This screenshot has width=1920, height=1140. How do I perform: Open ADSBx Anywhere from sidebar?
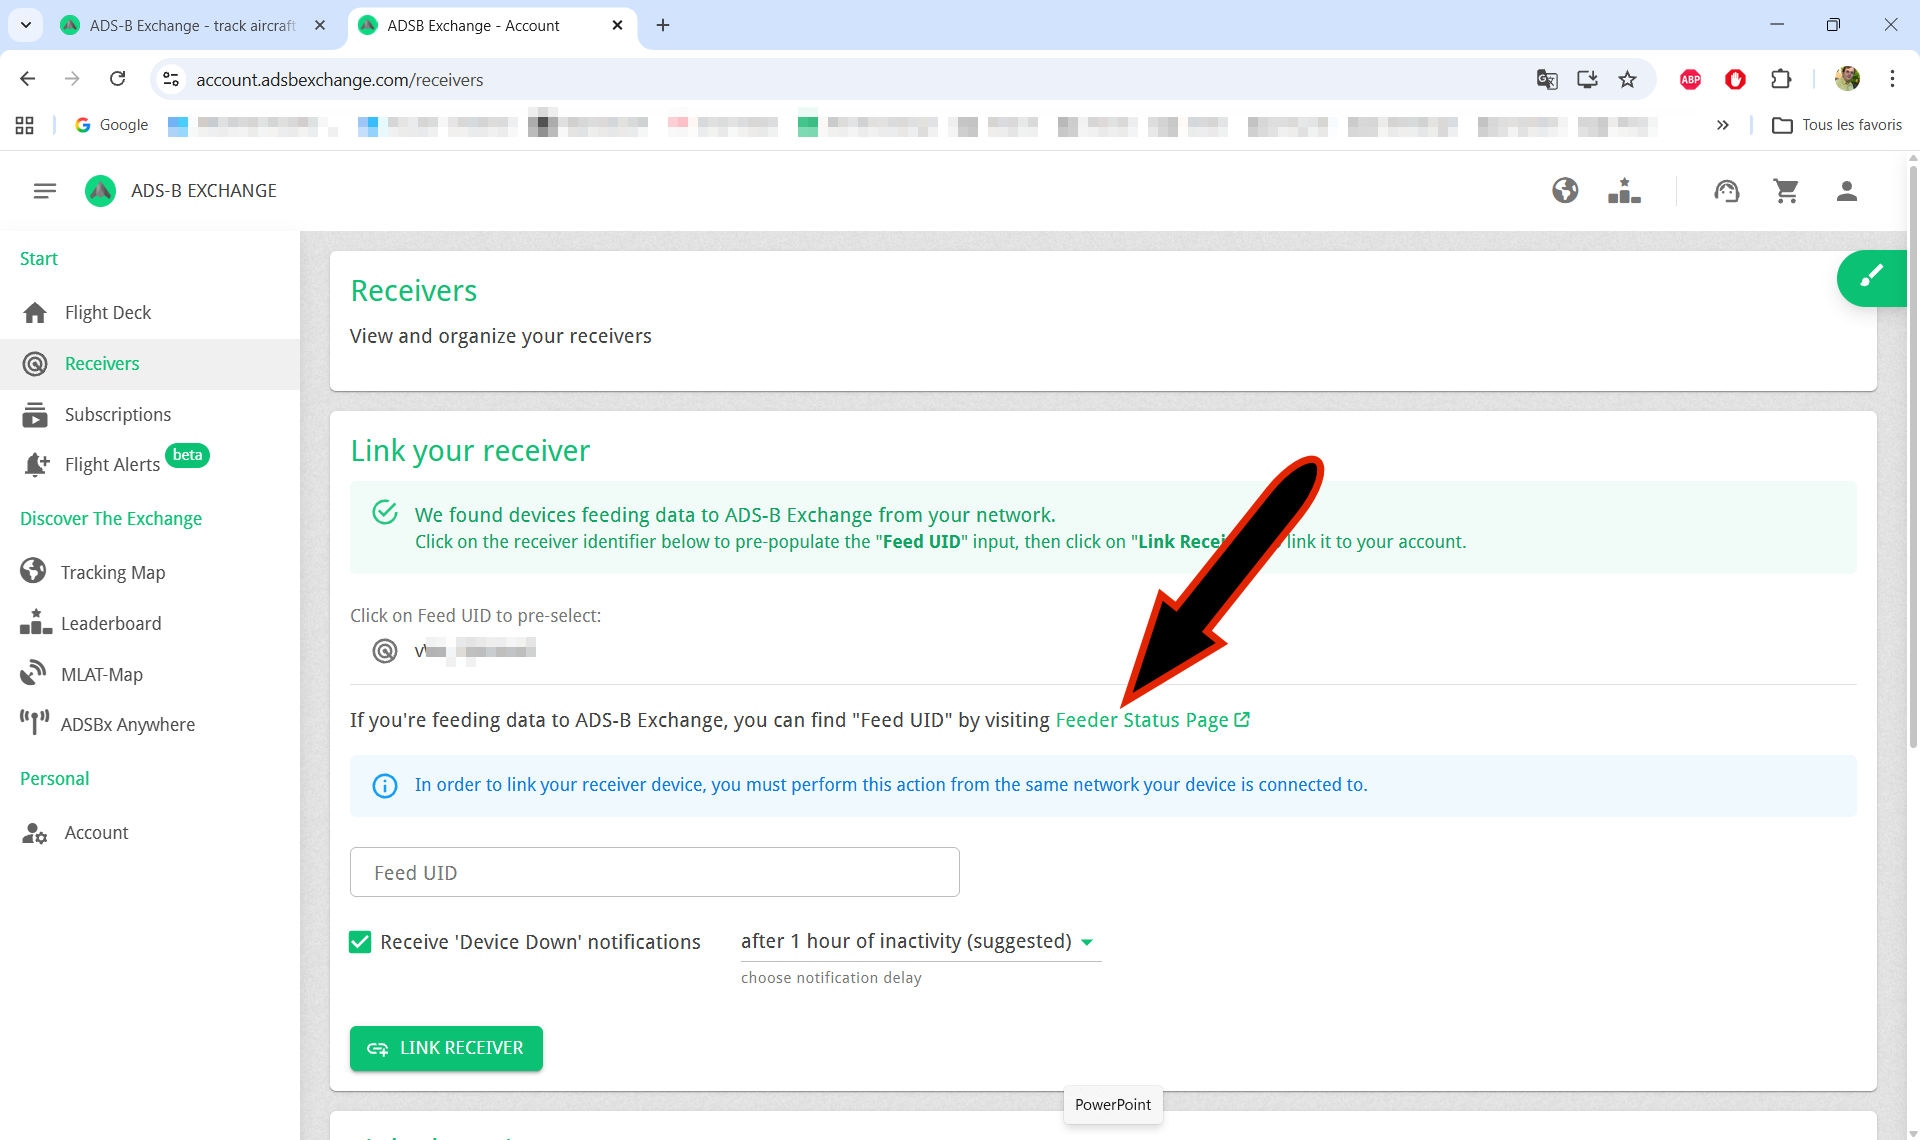click(x=150, y=724)
